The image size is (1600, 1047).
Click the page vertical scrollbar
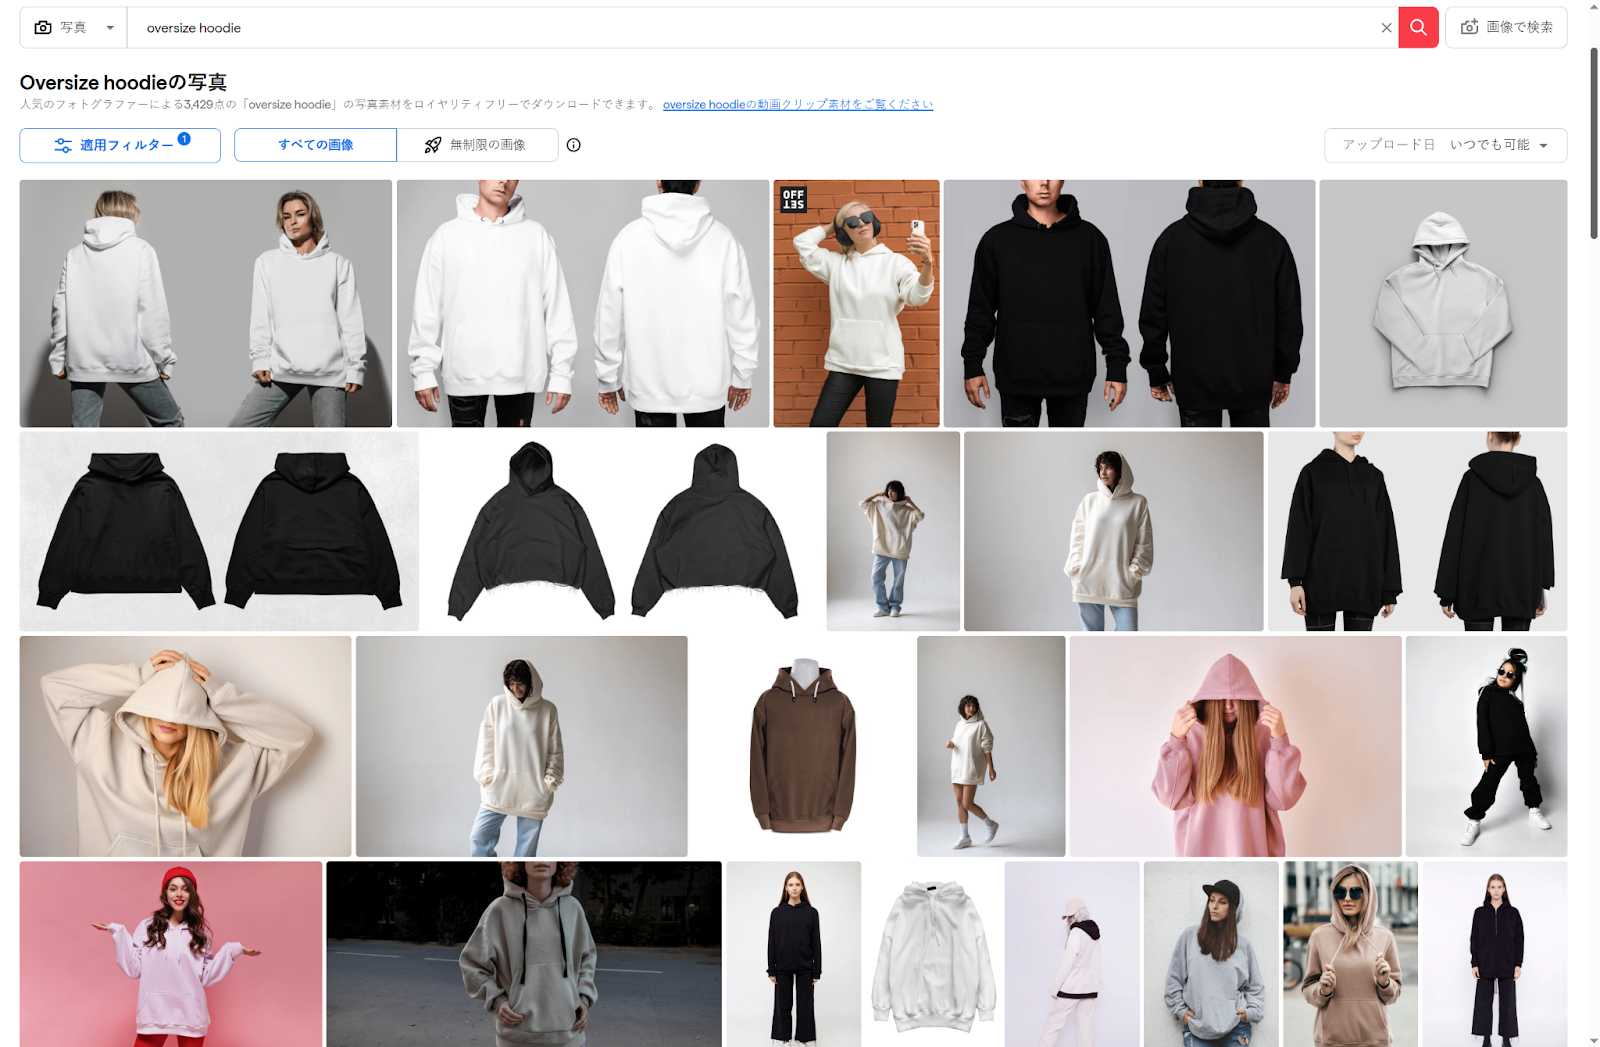[1593, 142]
